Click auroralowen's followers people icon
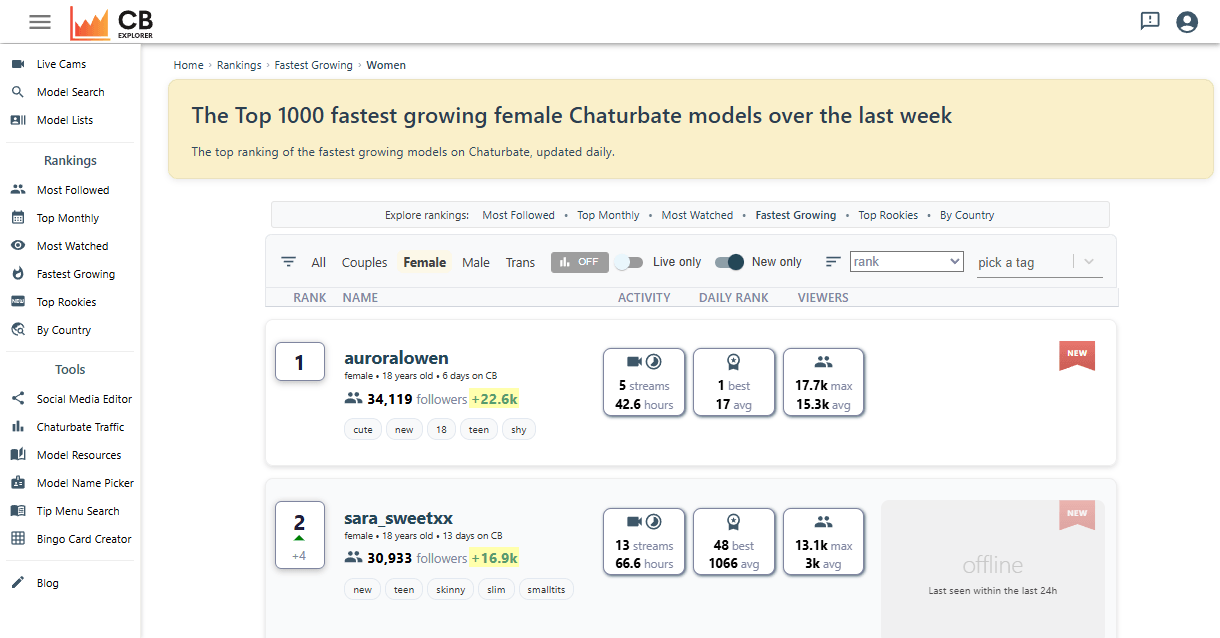 [353, 399]
